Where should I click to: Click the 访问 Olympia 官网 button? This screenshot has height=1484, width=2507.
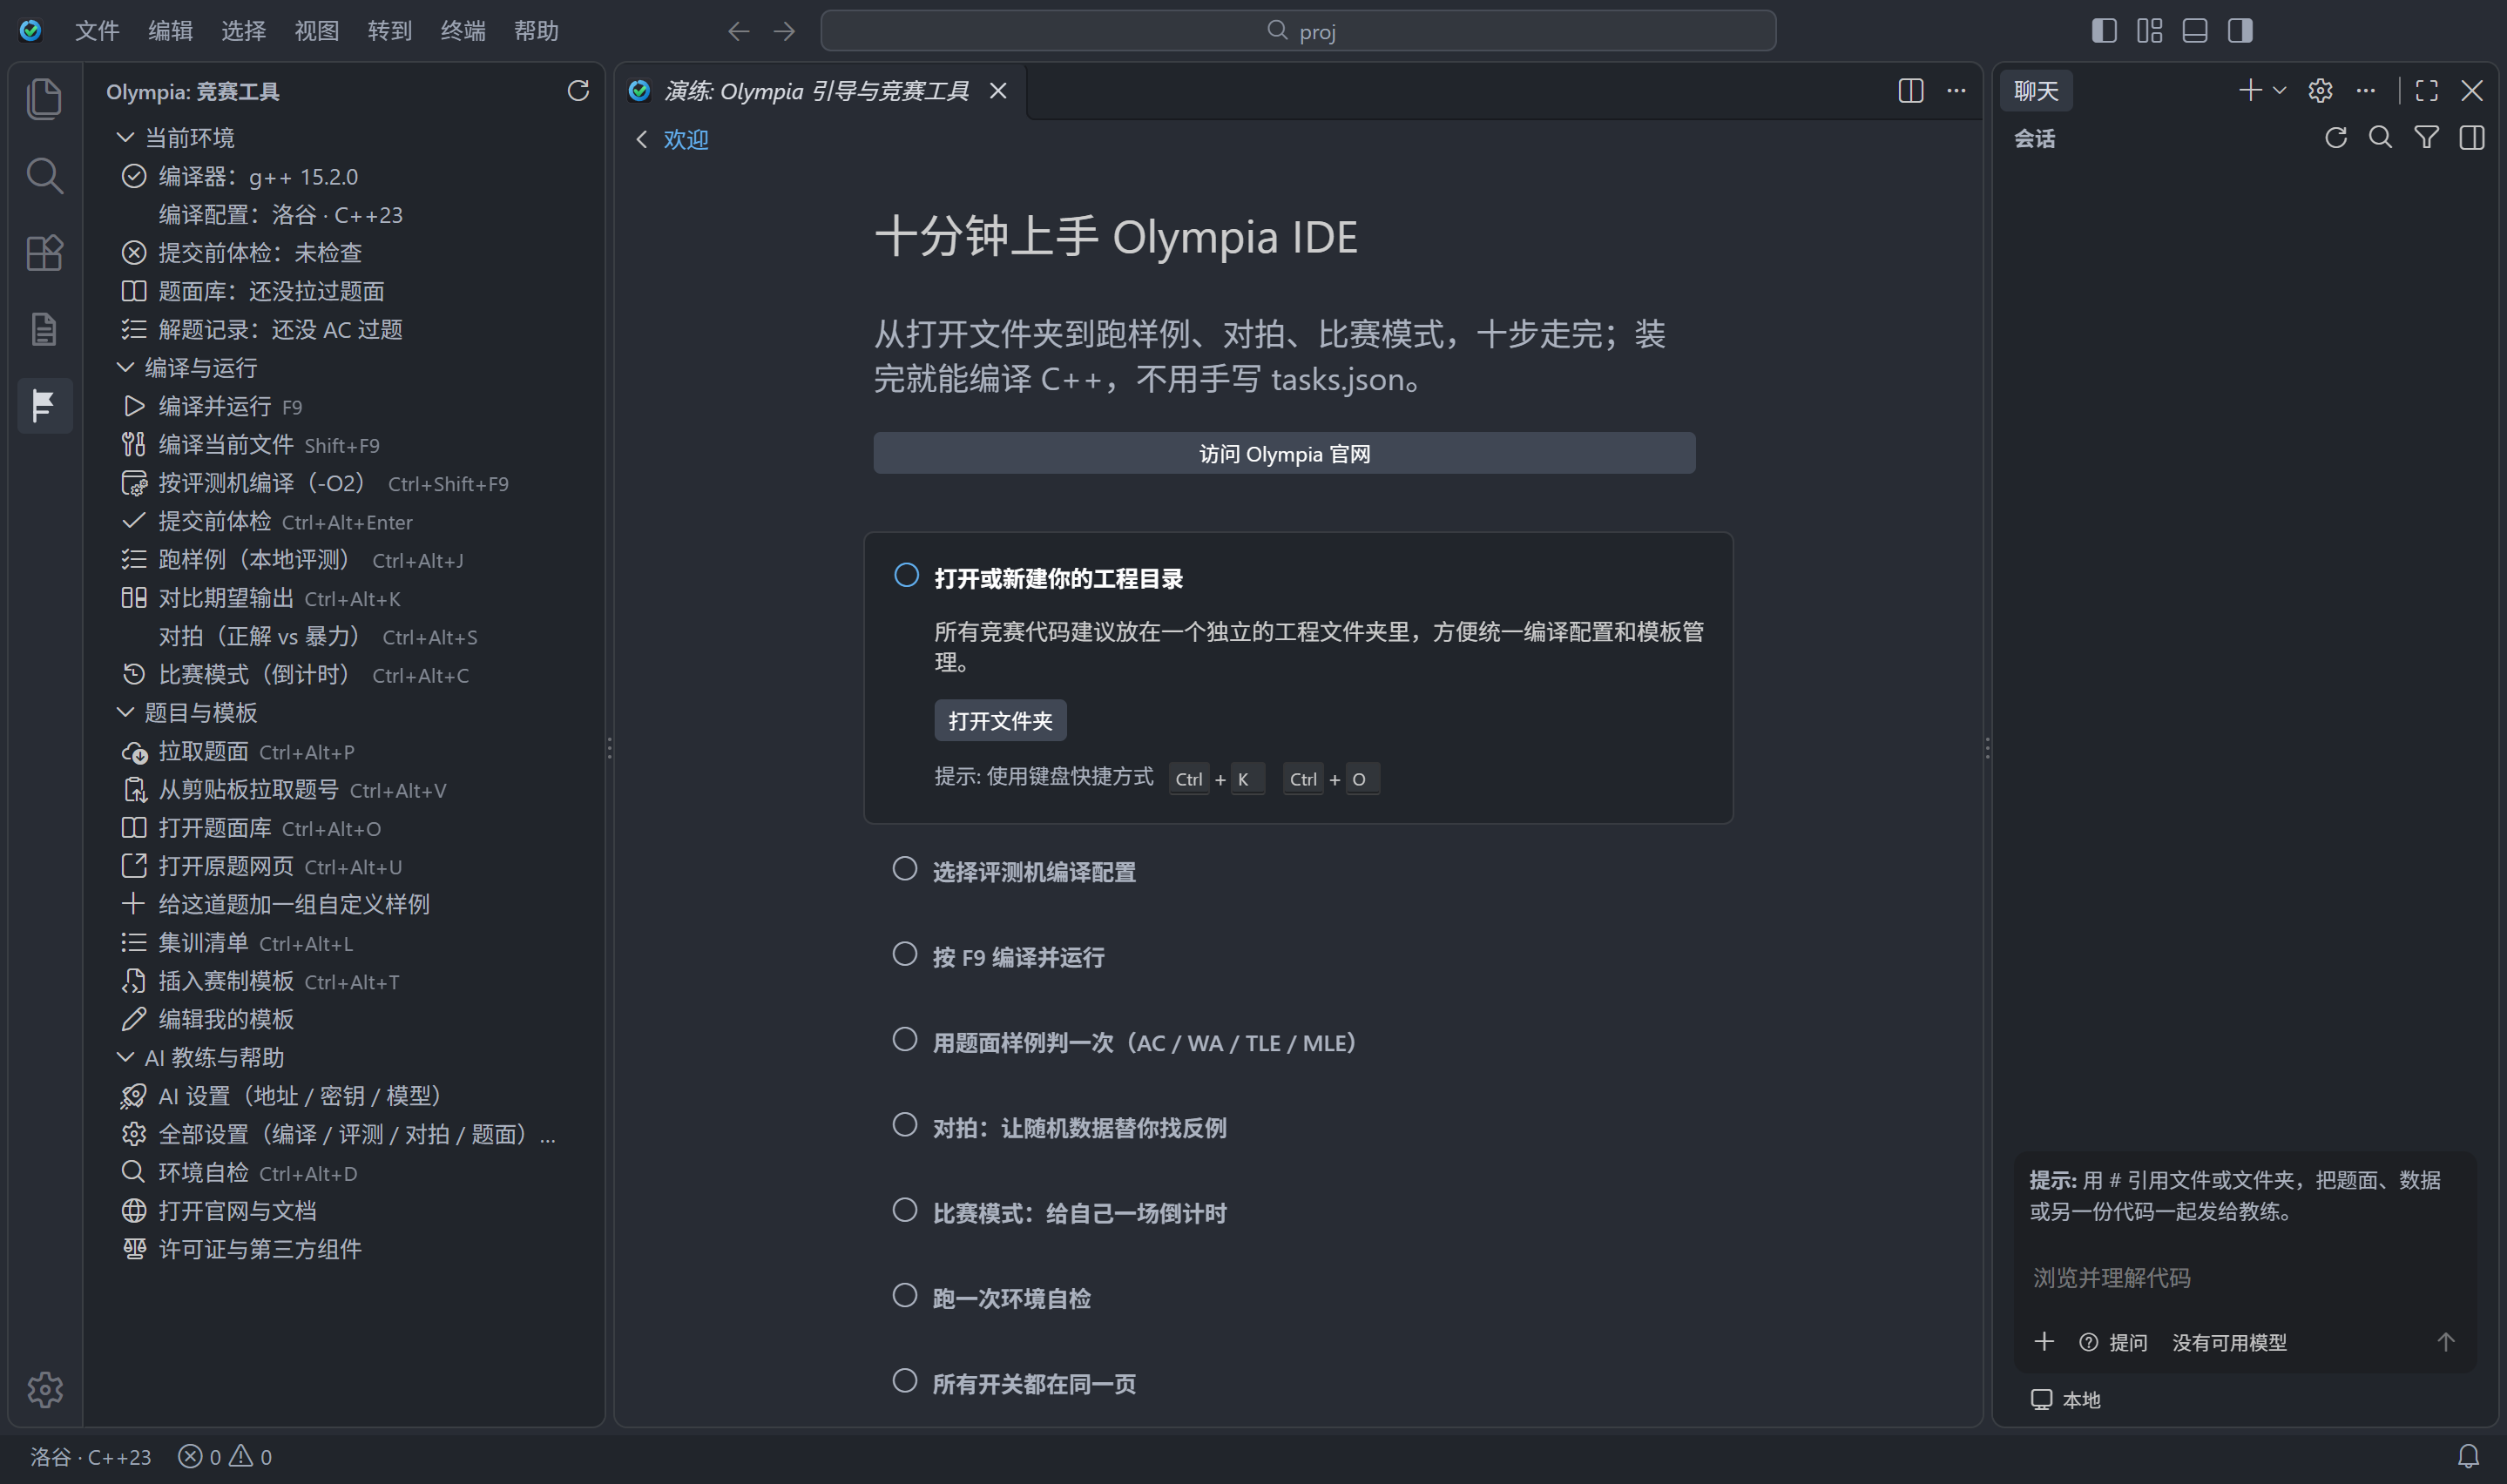[1284, 454]
